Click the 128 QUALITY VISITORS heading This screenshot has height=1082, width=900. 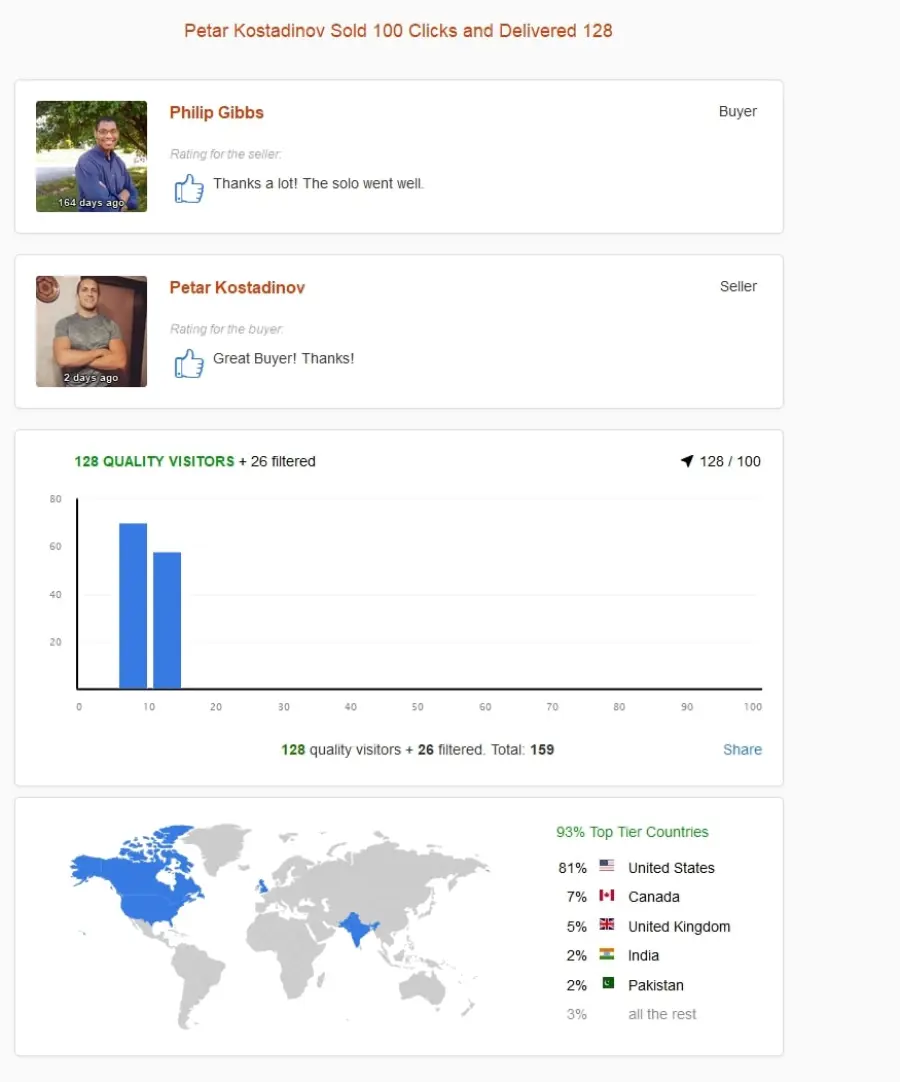pyautogui.click(x=155, y=461)
